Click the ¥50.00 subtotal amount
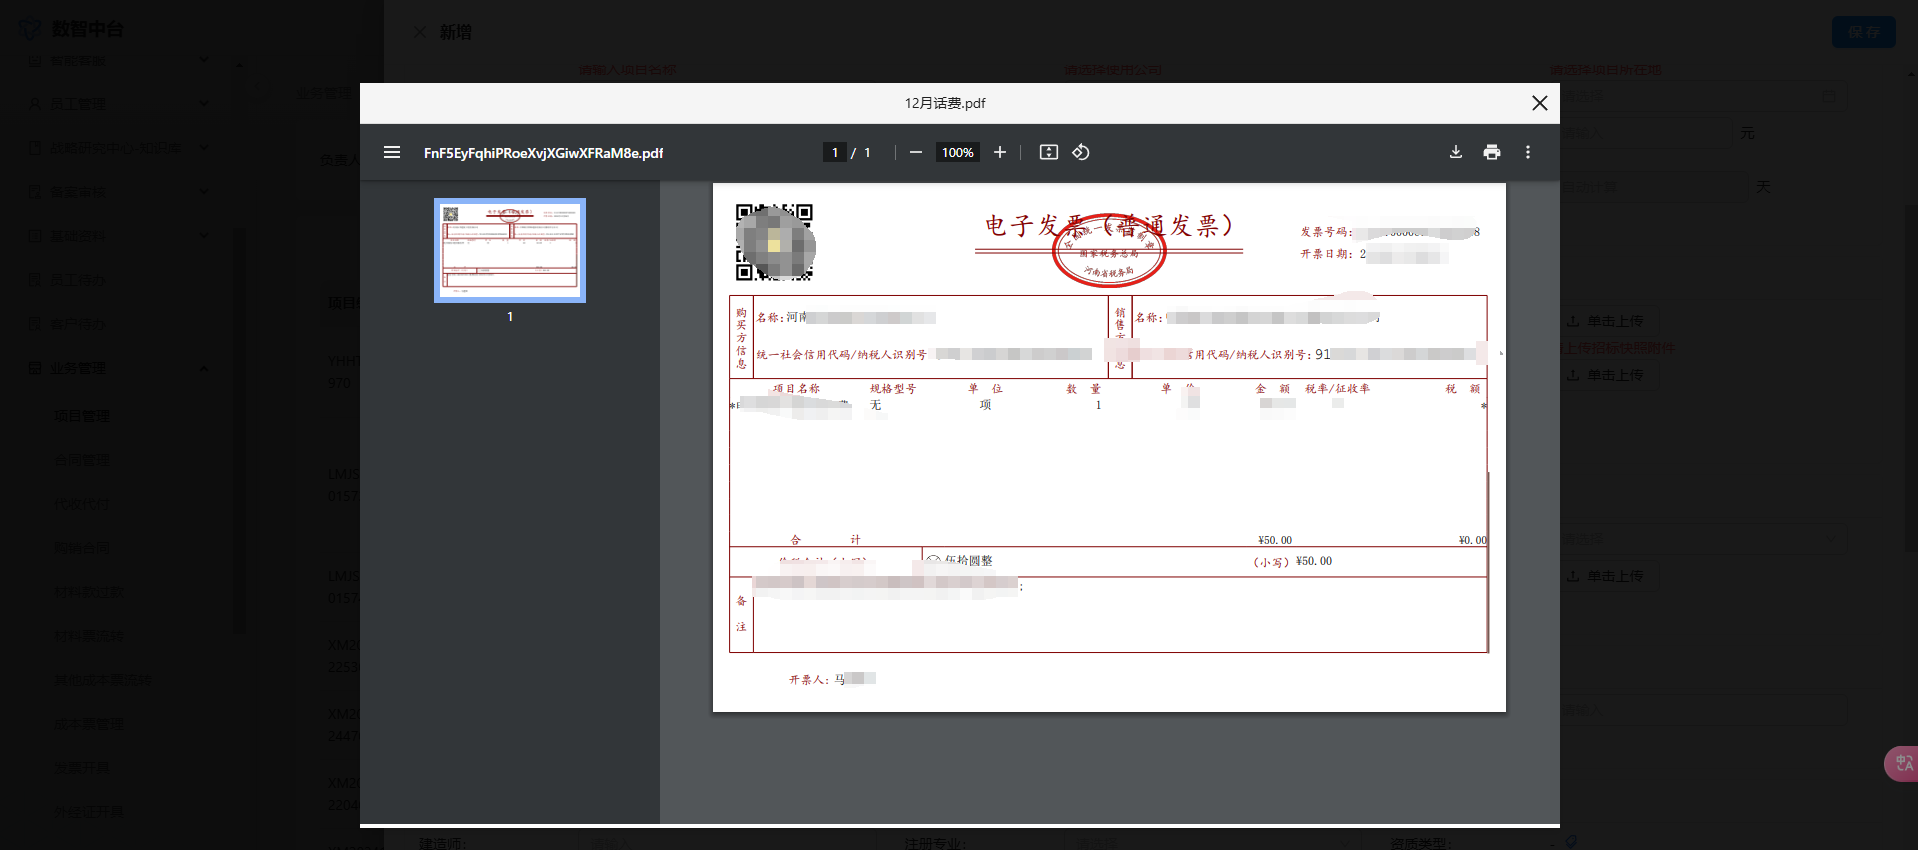Image resolution: width=1918 pixels, height=850 pixels. 1275,540
